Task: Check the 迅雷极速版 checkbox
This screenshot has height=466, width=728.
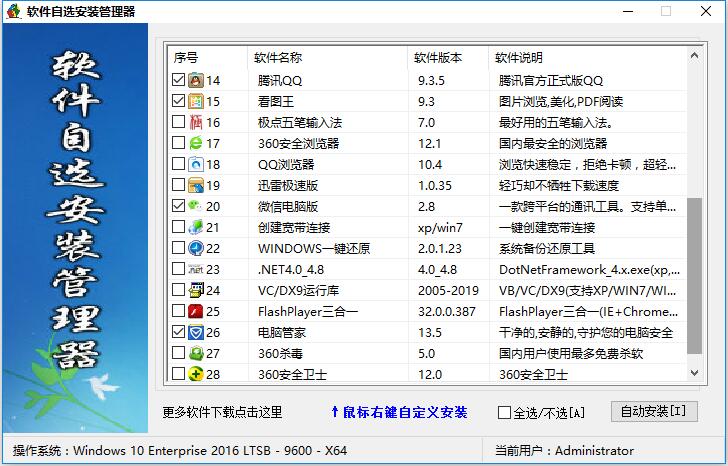Action: point(178,185)
